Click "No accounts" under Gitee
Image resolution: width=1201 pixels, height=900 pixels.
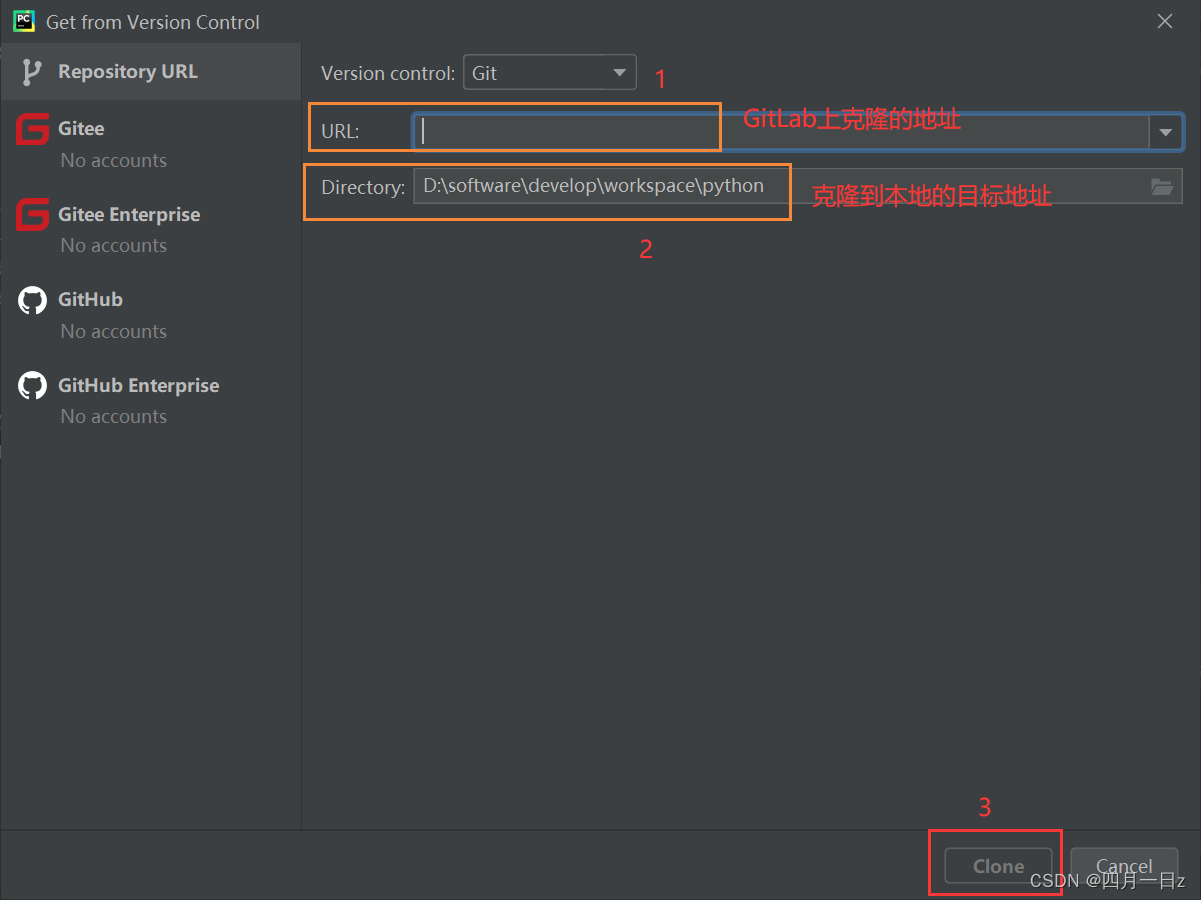click(x=113, y=160)
